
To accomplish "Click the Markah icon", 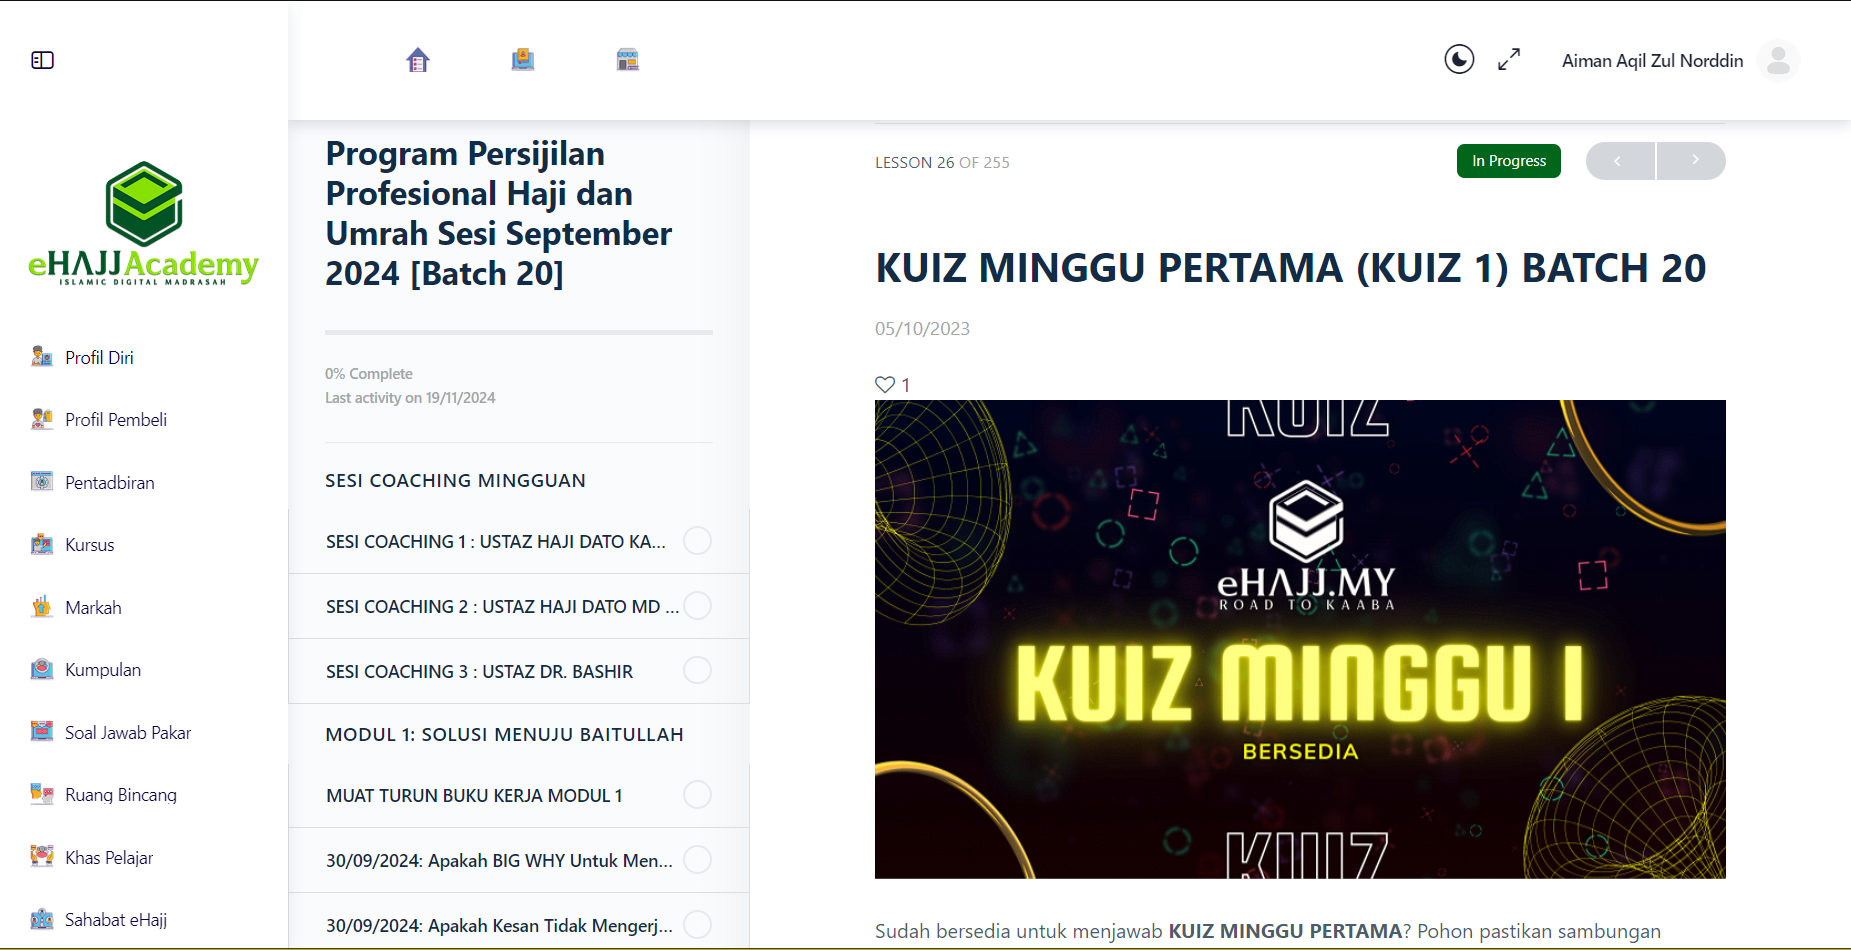I will point(42,607).
